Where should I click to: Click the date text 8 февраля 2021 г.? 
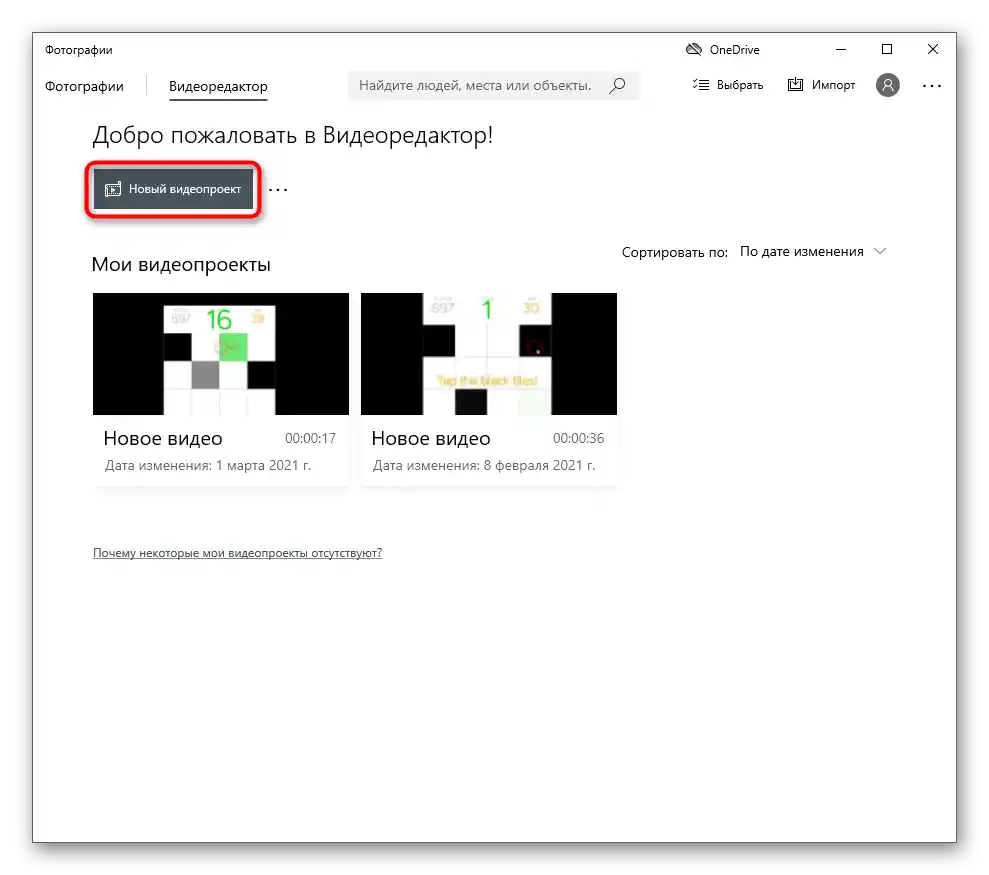tap(539, 466)
